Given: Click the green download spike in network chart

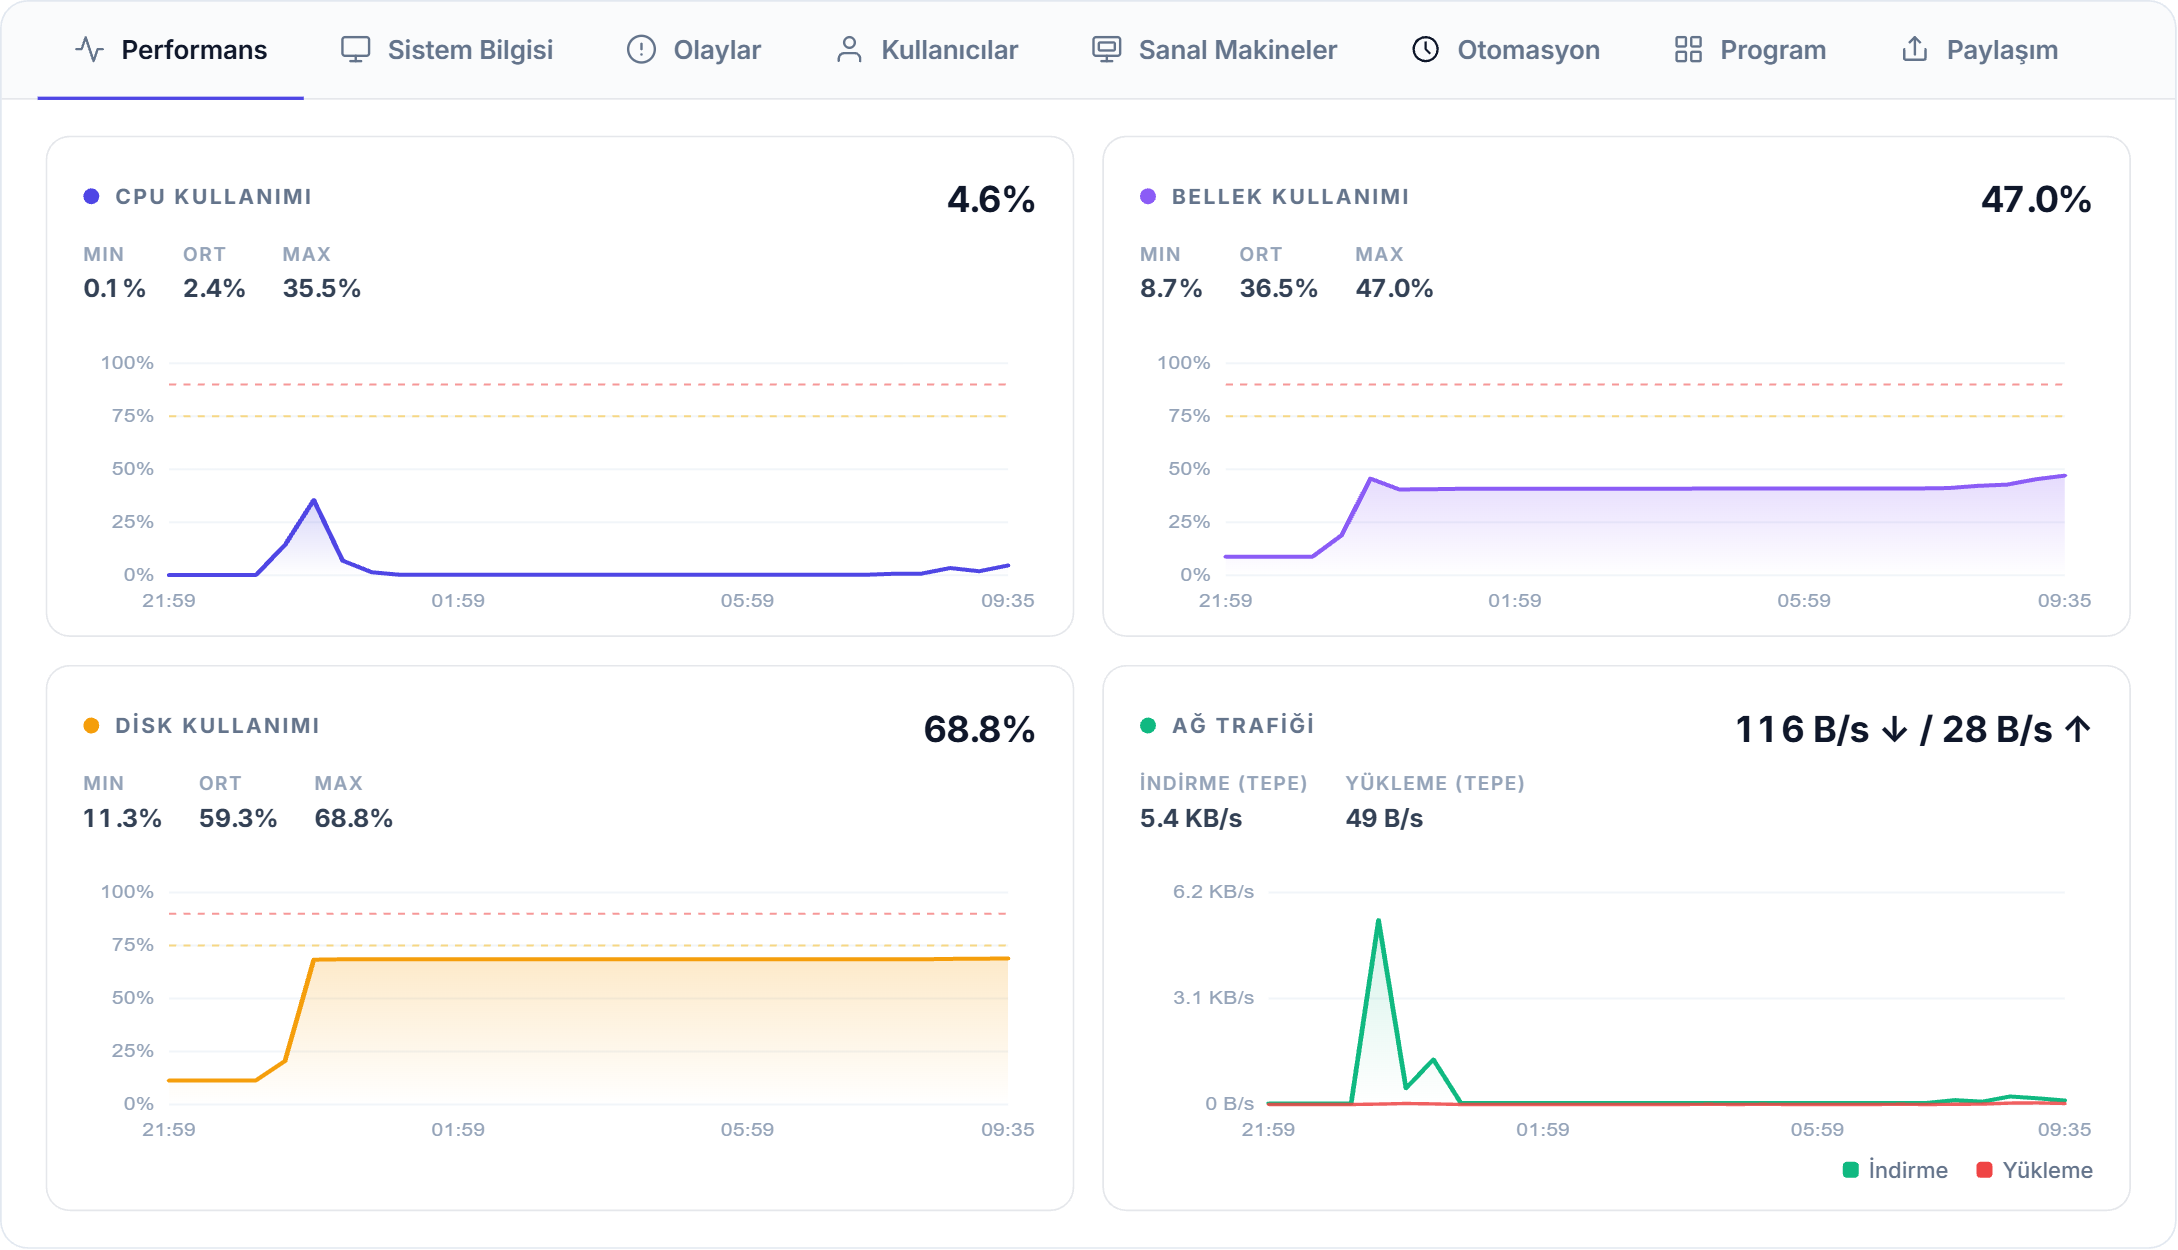Looking at the screenshot, I should (1378, 921).
